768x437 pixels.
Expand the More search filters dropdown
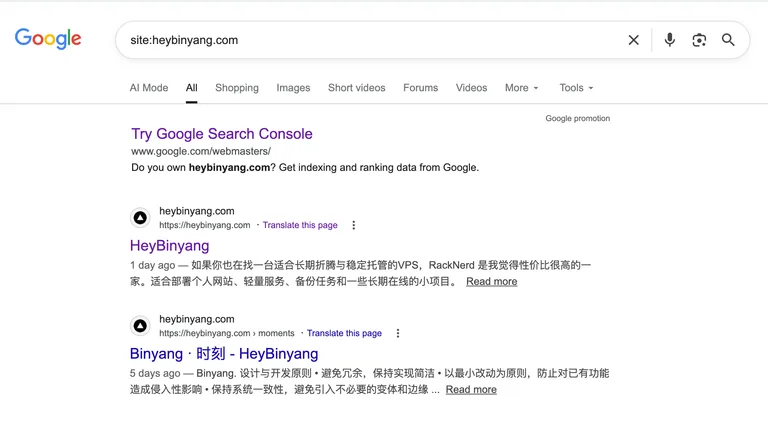(521, 88)
